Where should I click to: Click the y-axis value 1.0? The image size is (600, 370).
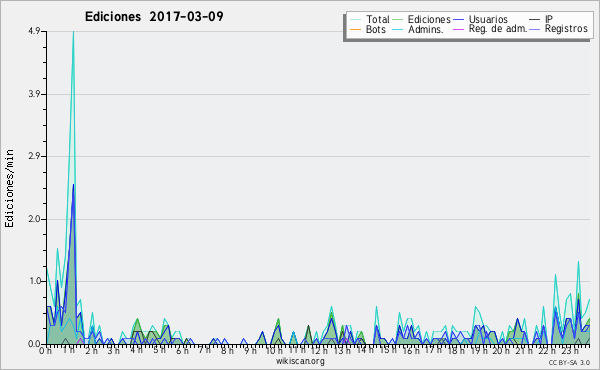click(34, 282)
